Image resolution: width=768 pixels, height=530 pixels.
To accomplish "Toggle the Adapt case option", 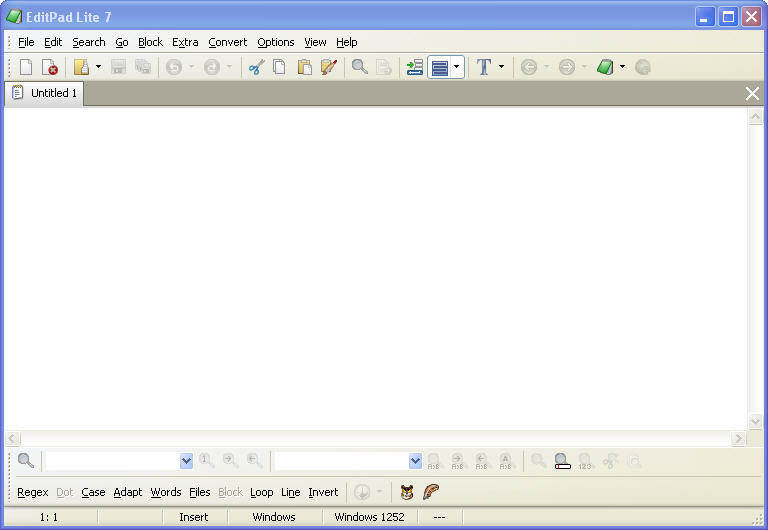I will point(128,492).
